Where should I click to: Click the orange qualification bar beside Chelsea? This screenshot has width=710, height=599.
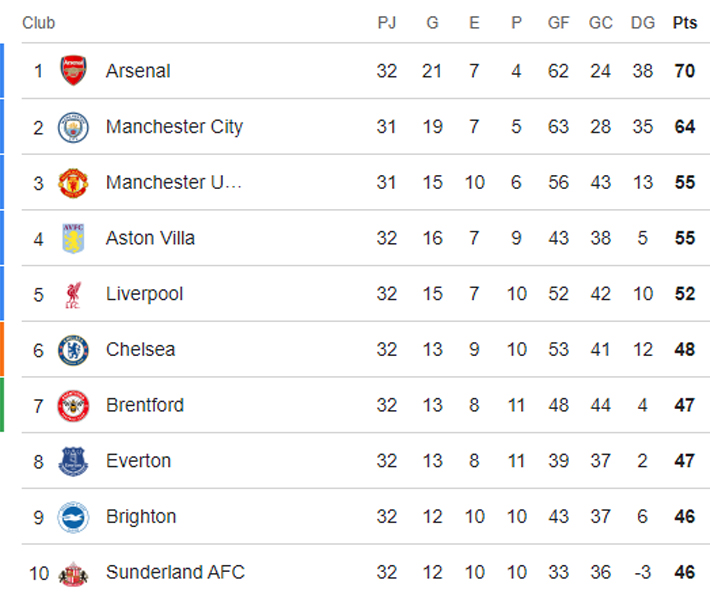(2, 349)
